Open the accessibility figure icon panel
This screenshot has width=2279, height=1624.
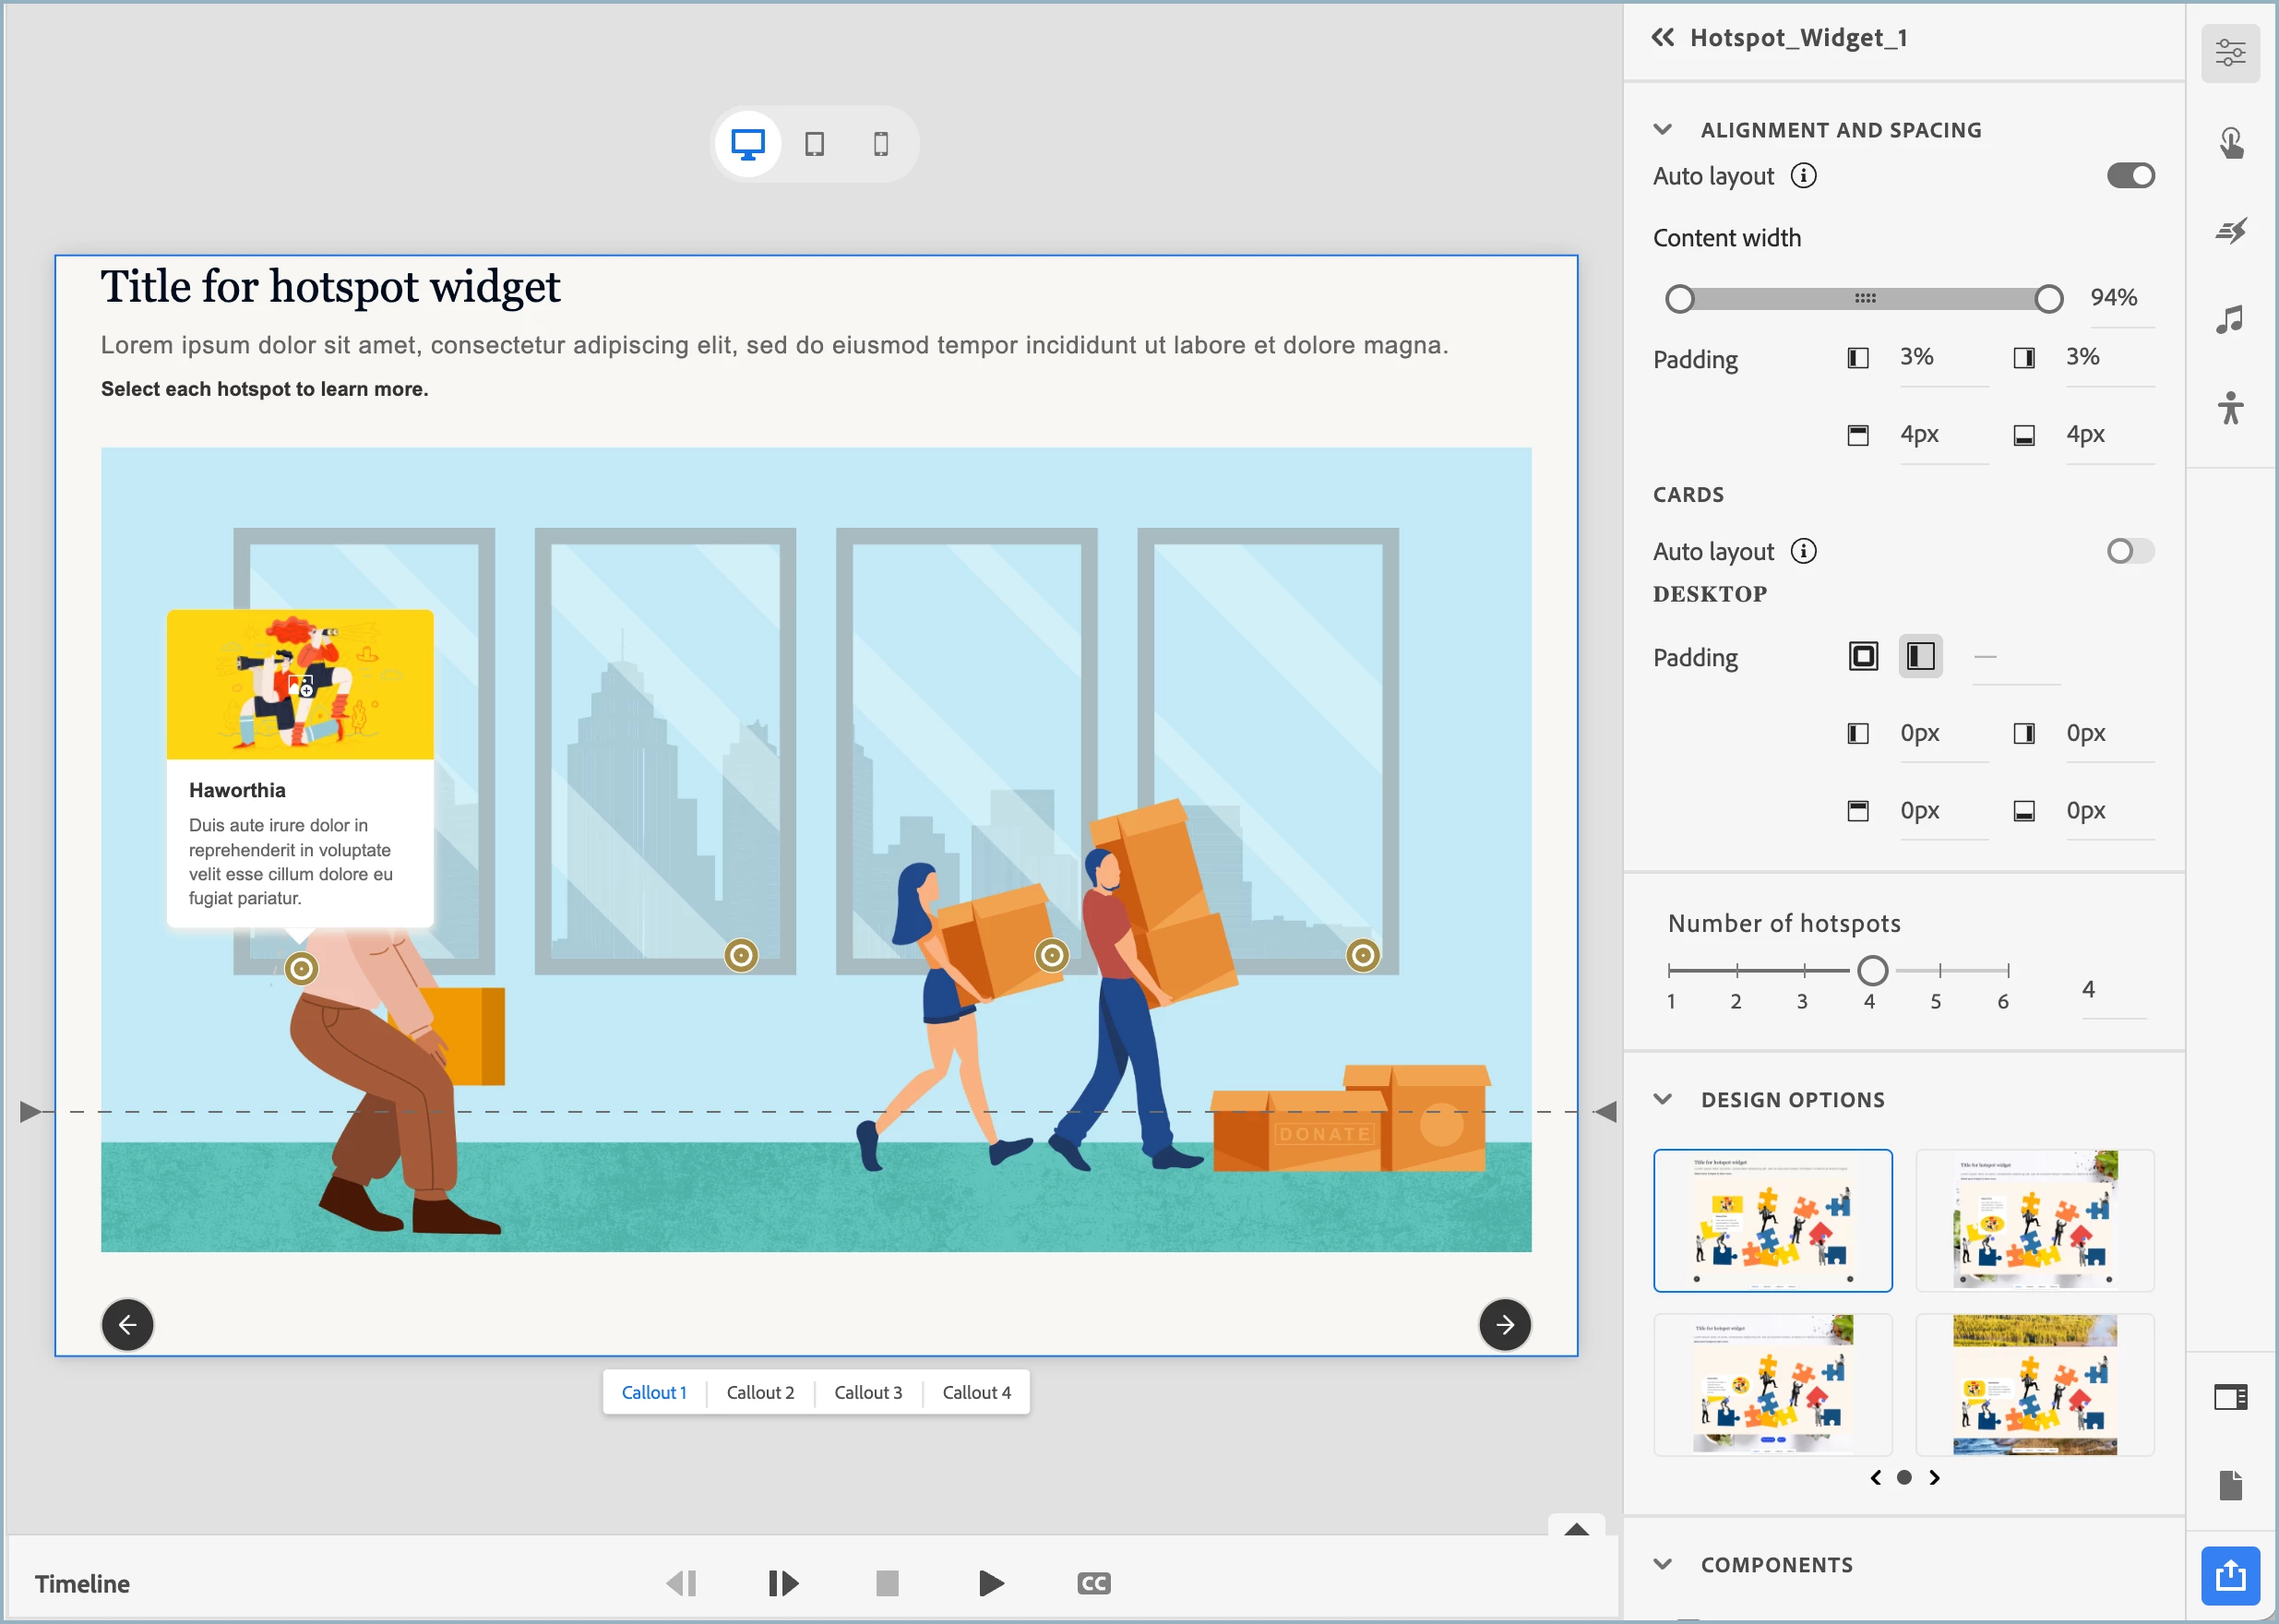tap(2230, 408)
